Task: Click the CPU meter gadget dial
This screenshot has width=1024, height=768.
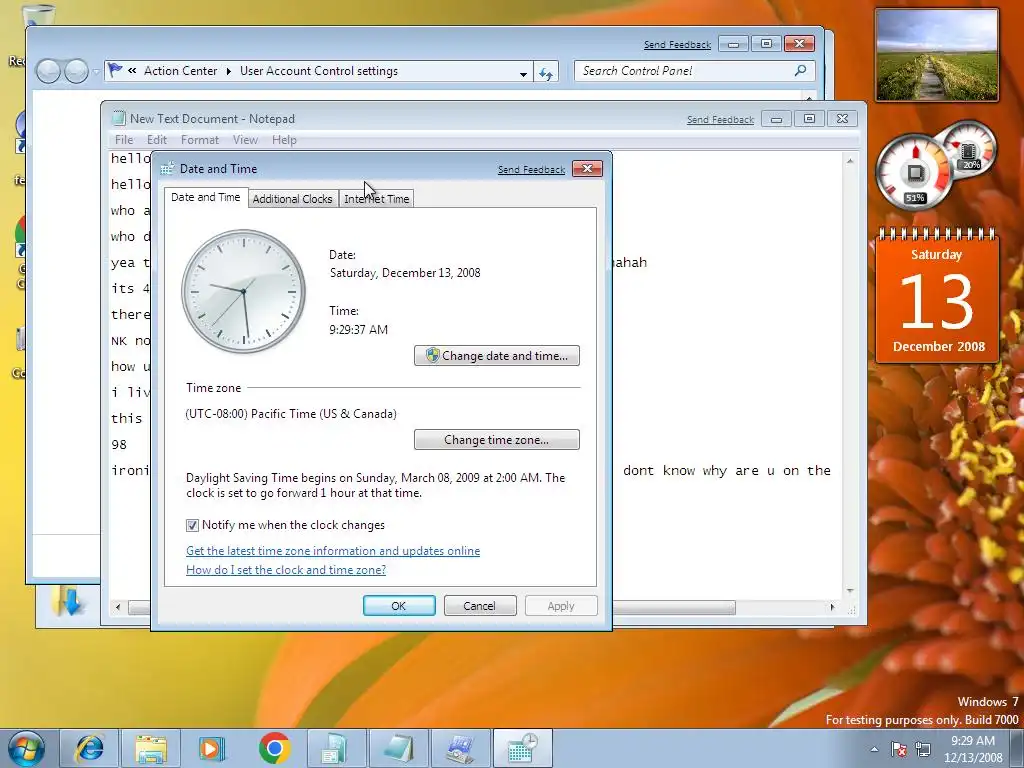Action: pyautogui.click(x=915, y=172)
